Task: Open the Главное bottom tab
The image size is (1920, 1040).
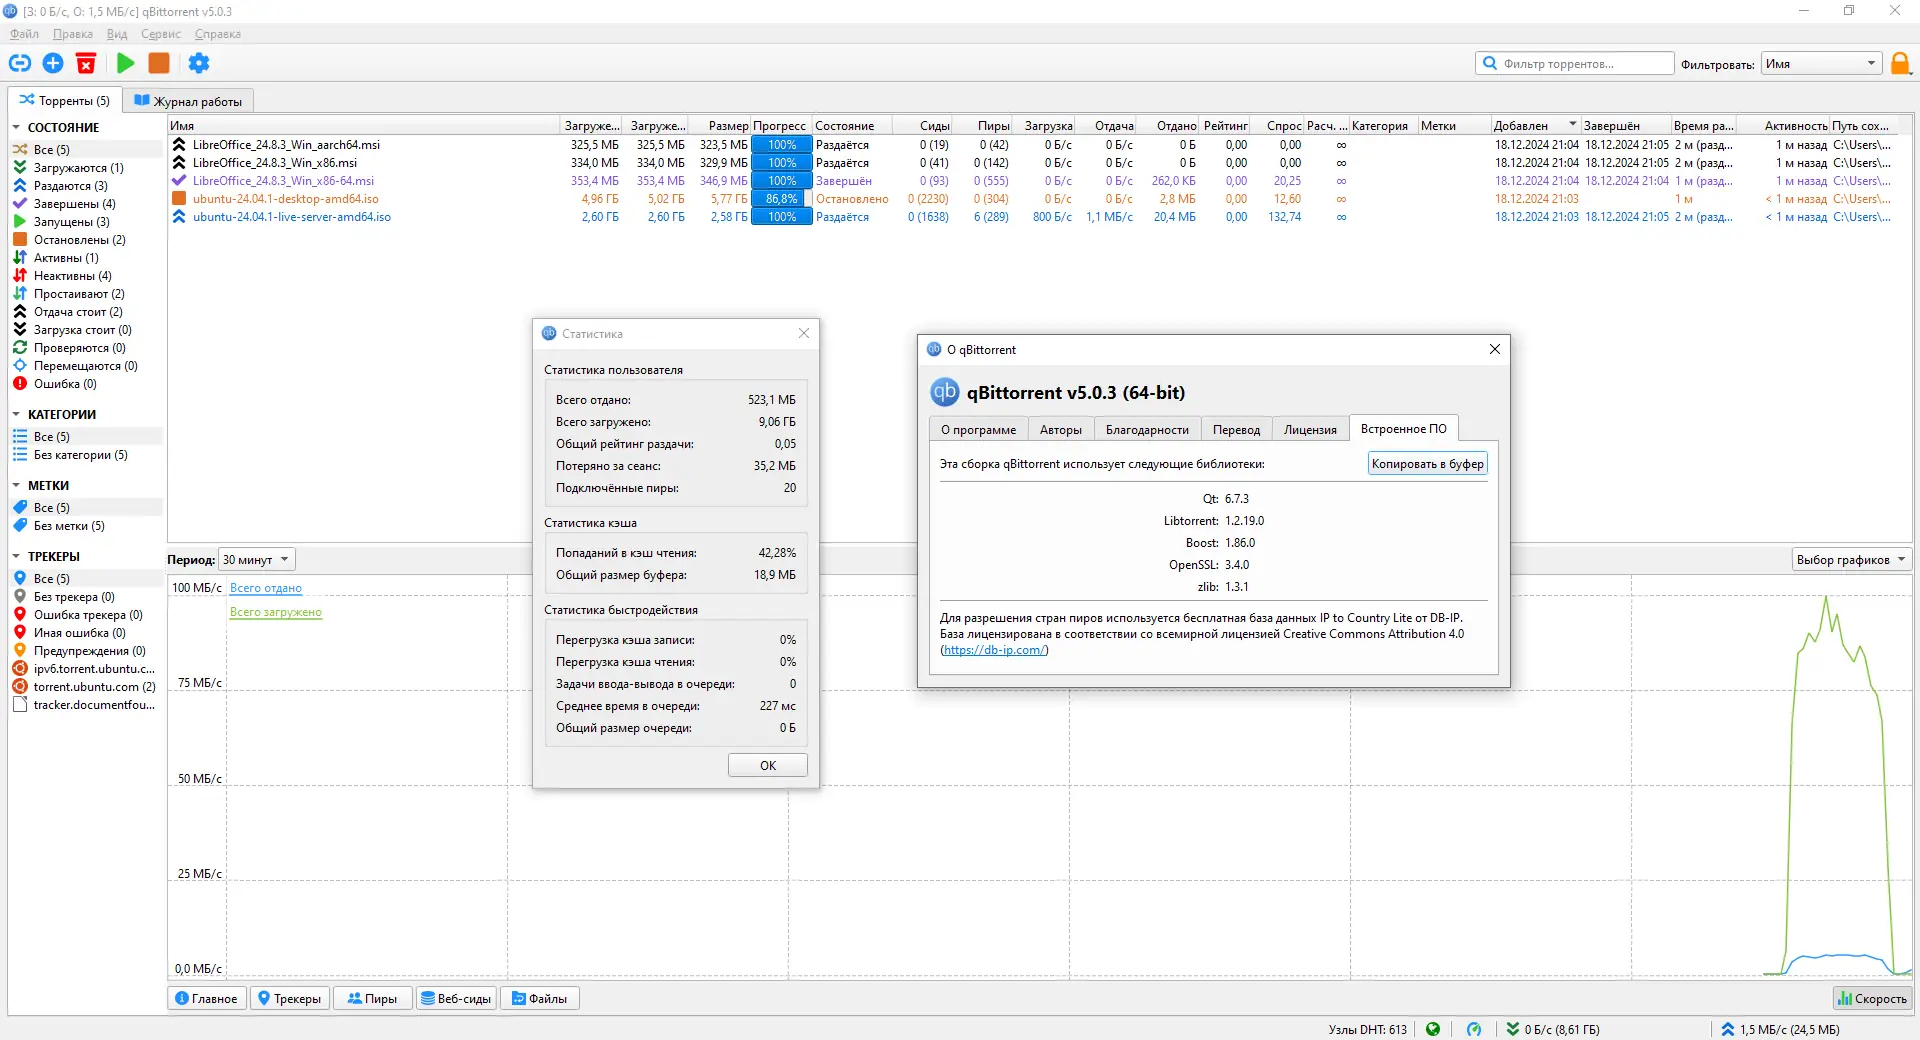Action: tap(207, 998)
